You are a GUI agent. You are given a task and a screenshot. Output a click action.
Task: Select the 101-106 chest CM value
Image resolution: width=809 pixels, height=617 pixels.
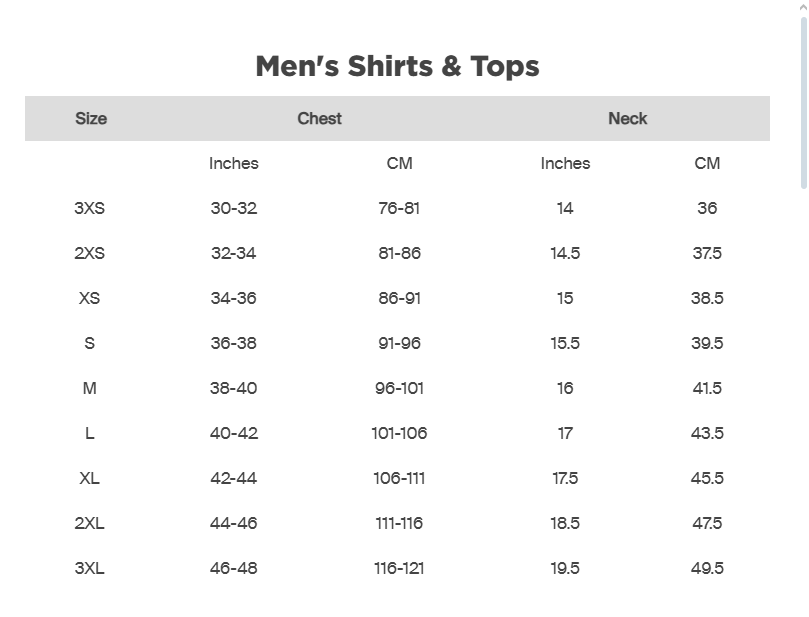(399, 433)
